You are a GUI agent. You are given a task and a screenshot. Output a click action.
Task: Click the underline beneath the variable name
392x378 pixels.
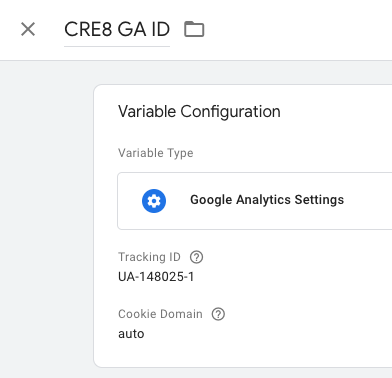tap(117, 46)
